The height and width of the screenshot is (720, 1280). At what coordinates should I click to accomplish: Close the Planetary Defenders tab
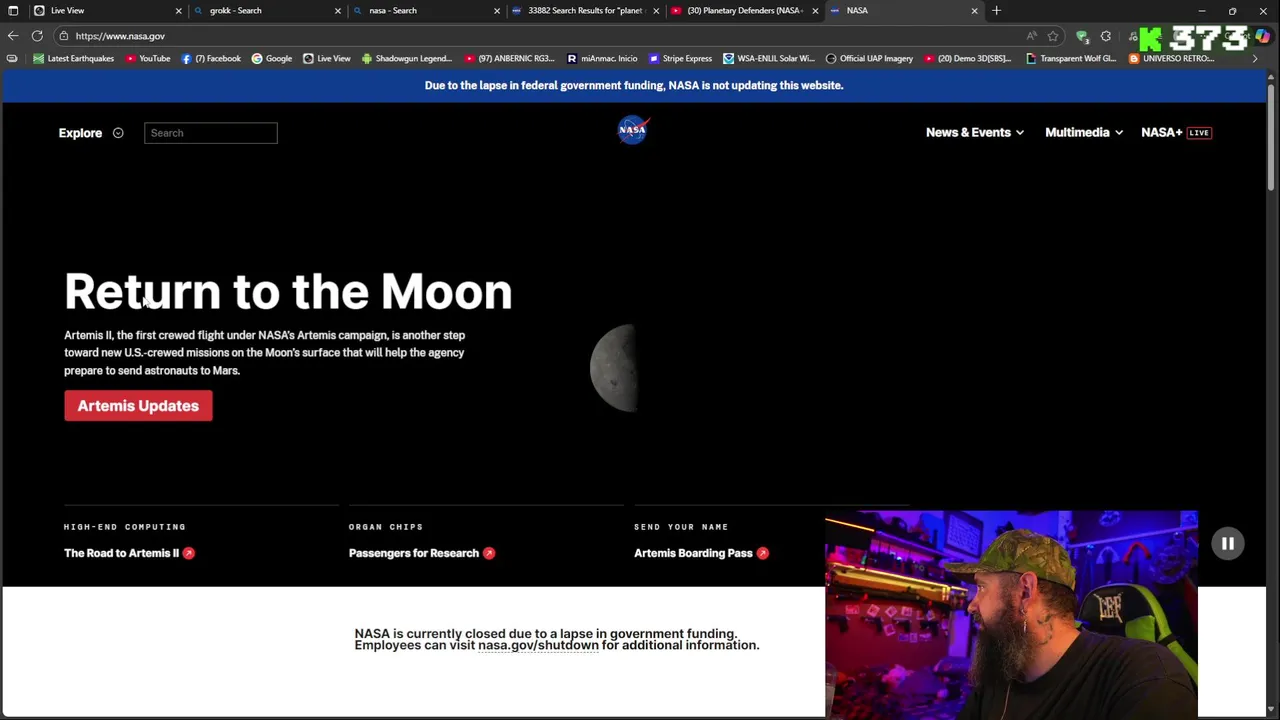pyautogui.click(x=816, y=10)
